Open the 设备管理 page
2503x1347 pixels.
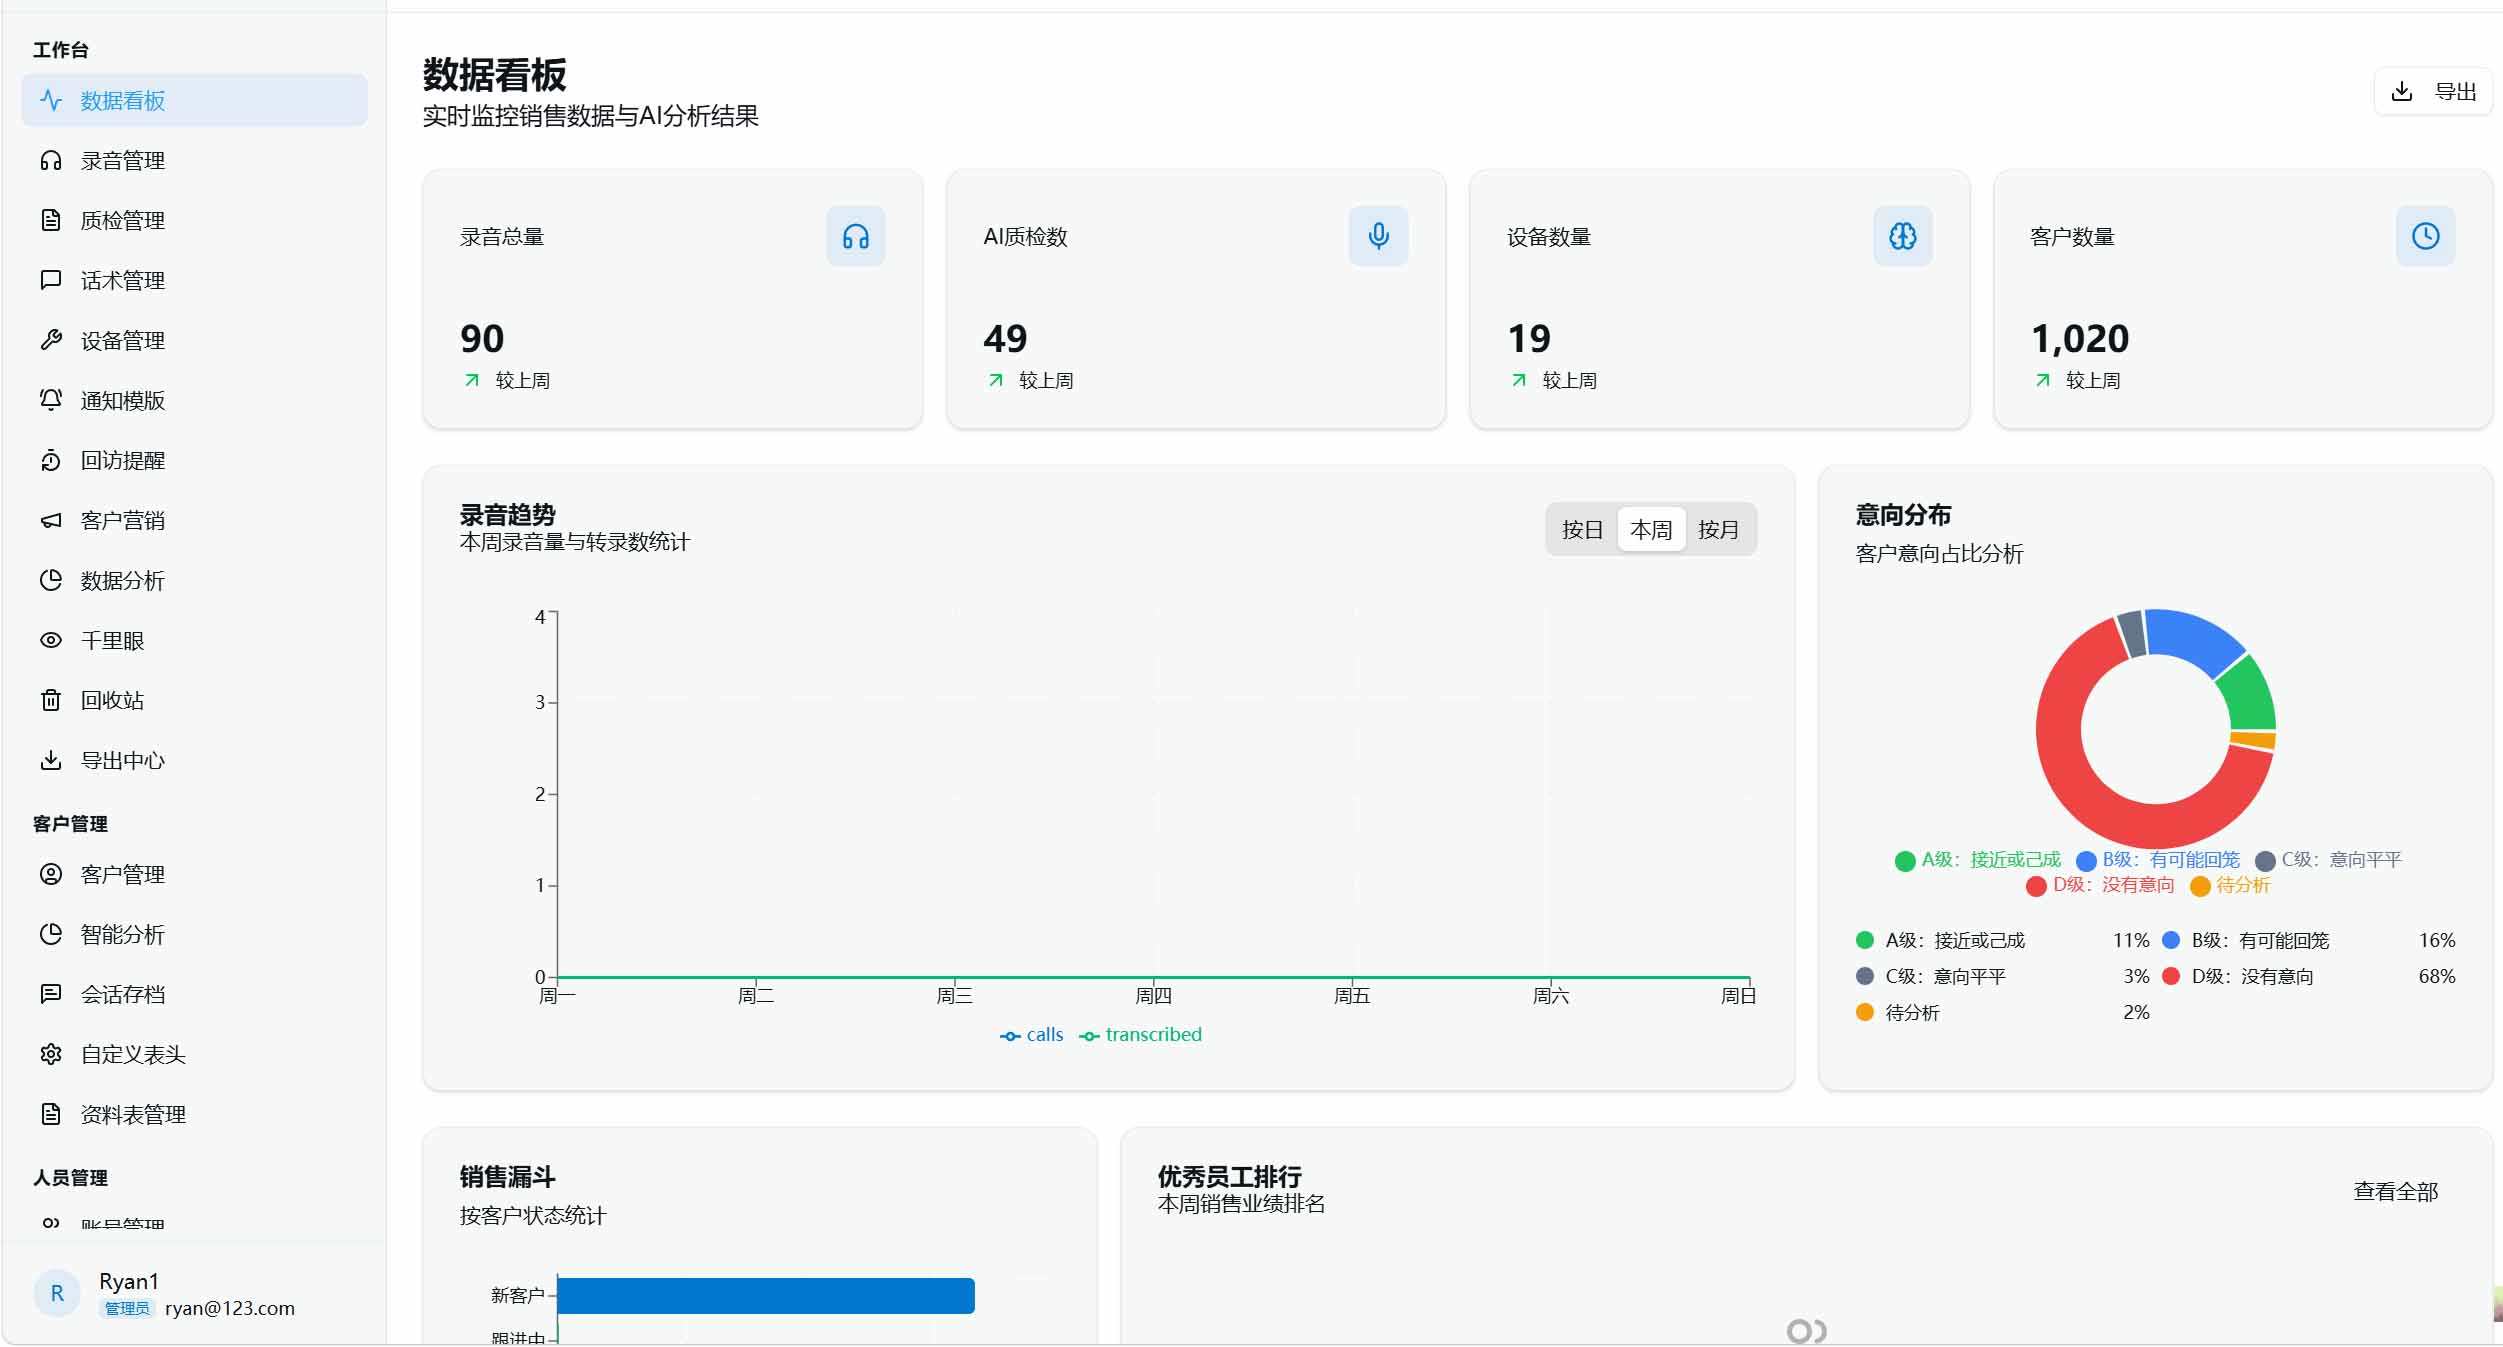point(194,340)
